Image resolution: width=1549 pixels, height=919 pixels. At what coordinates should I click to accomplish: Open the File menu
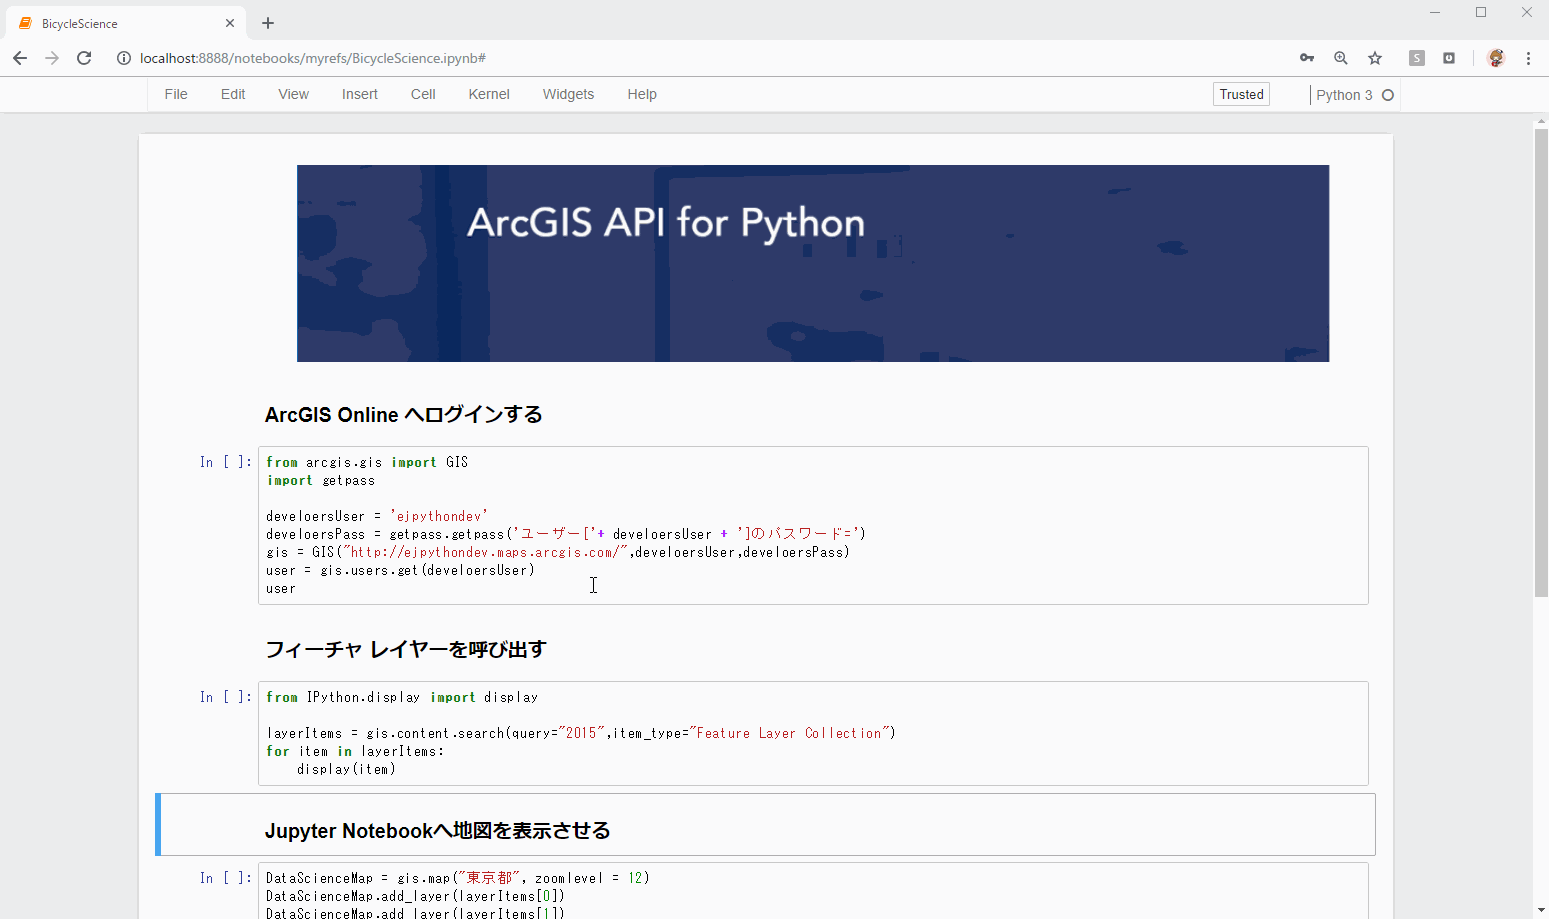(176, 94)
